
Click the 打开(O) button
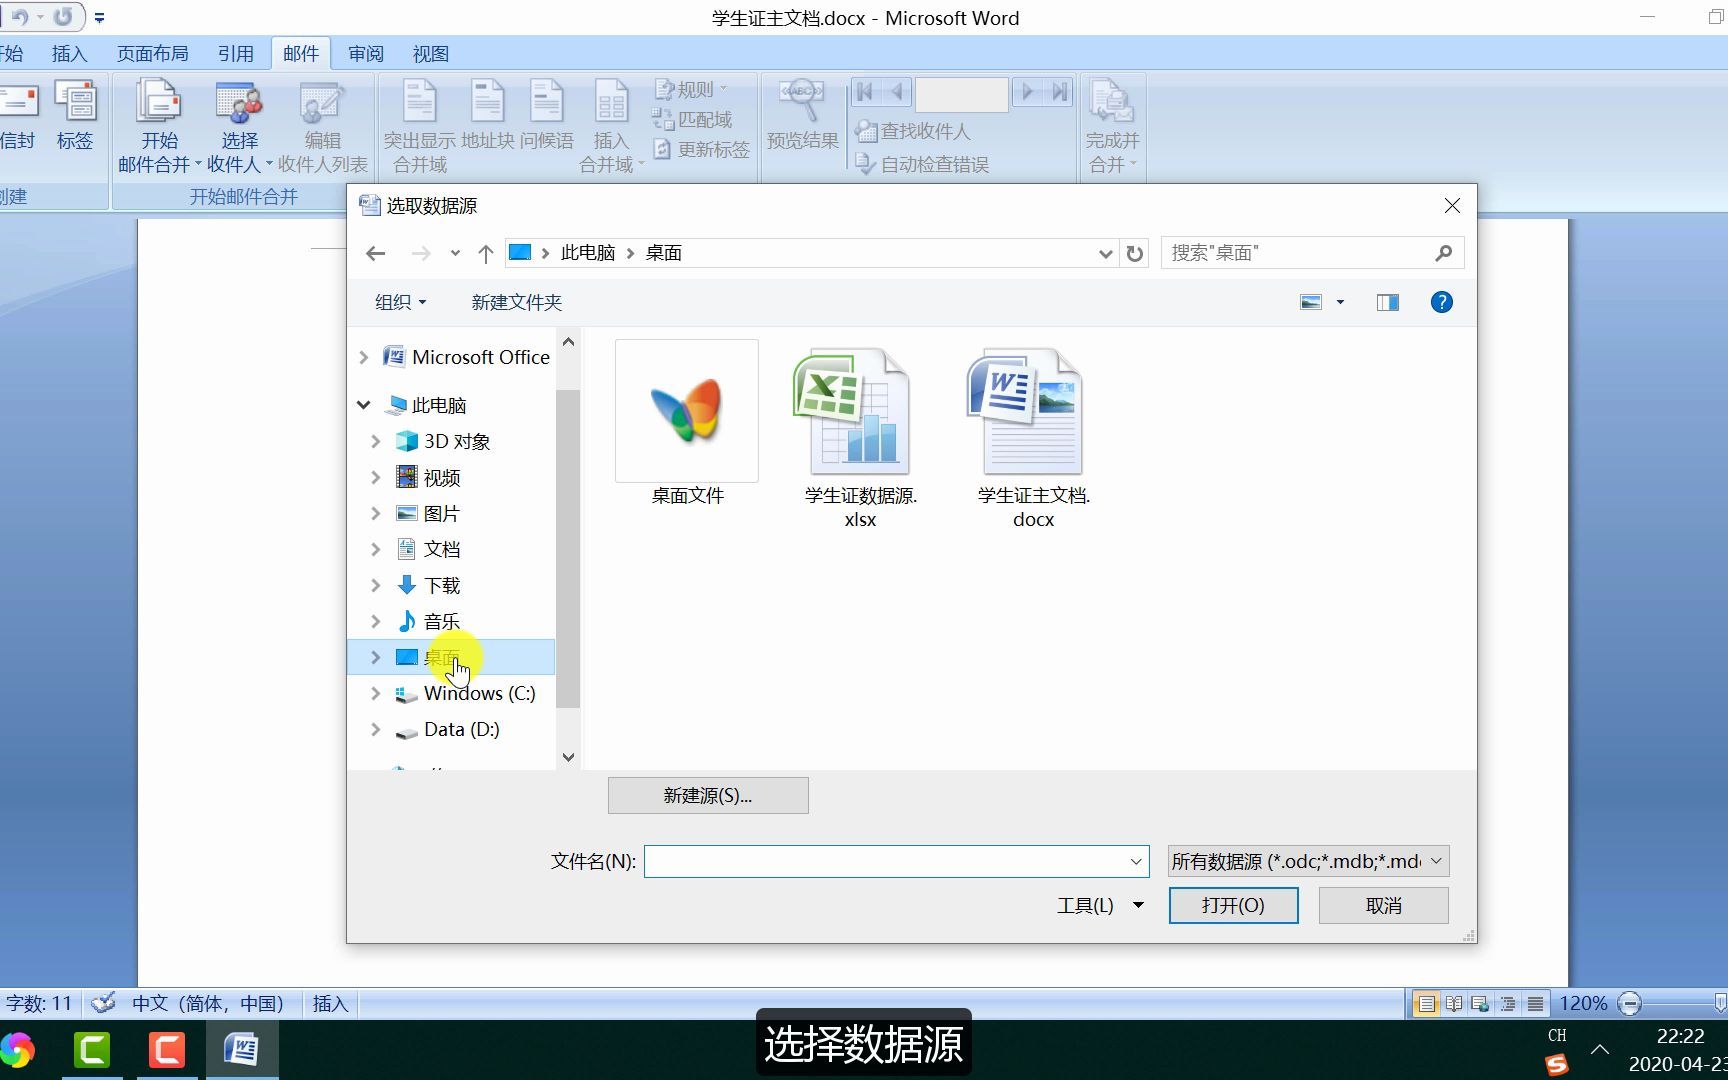point(1233,905)
